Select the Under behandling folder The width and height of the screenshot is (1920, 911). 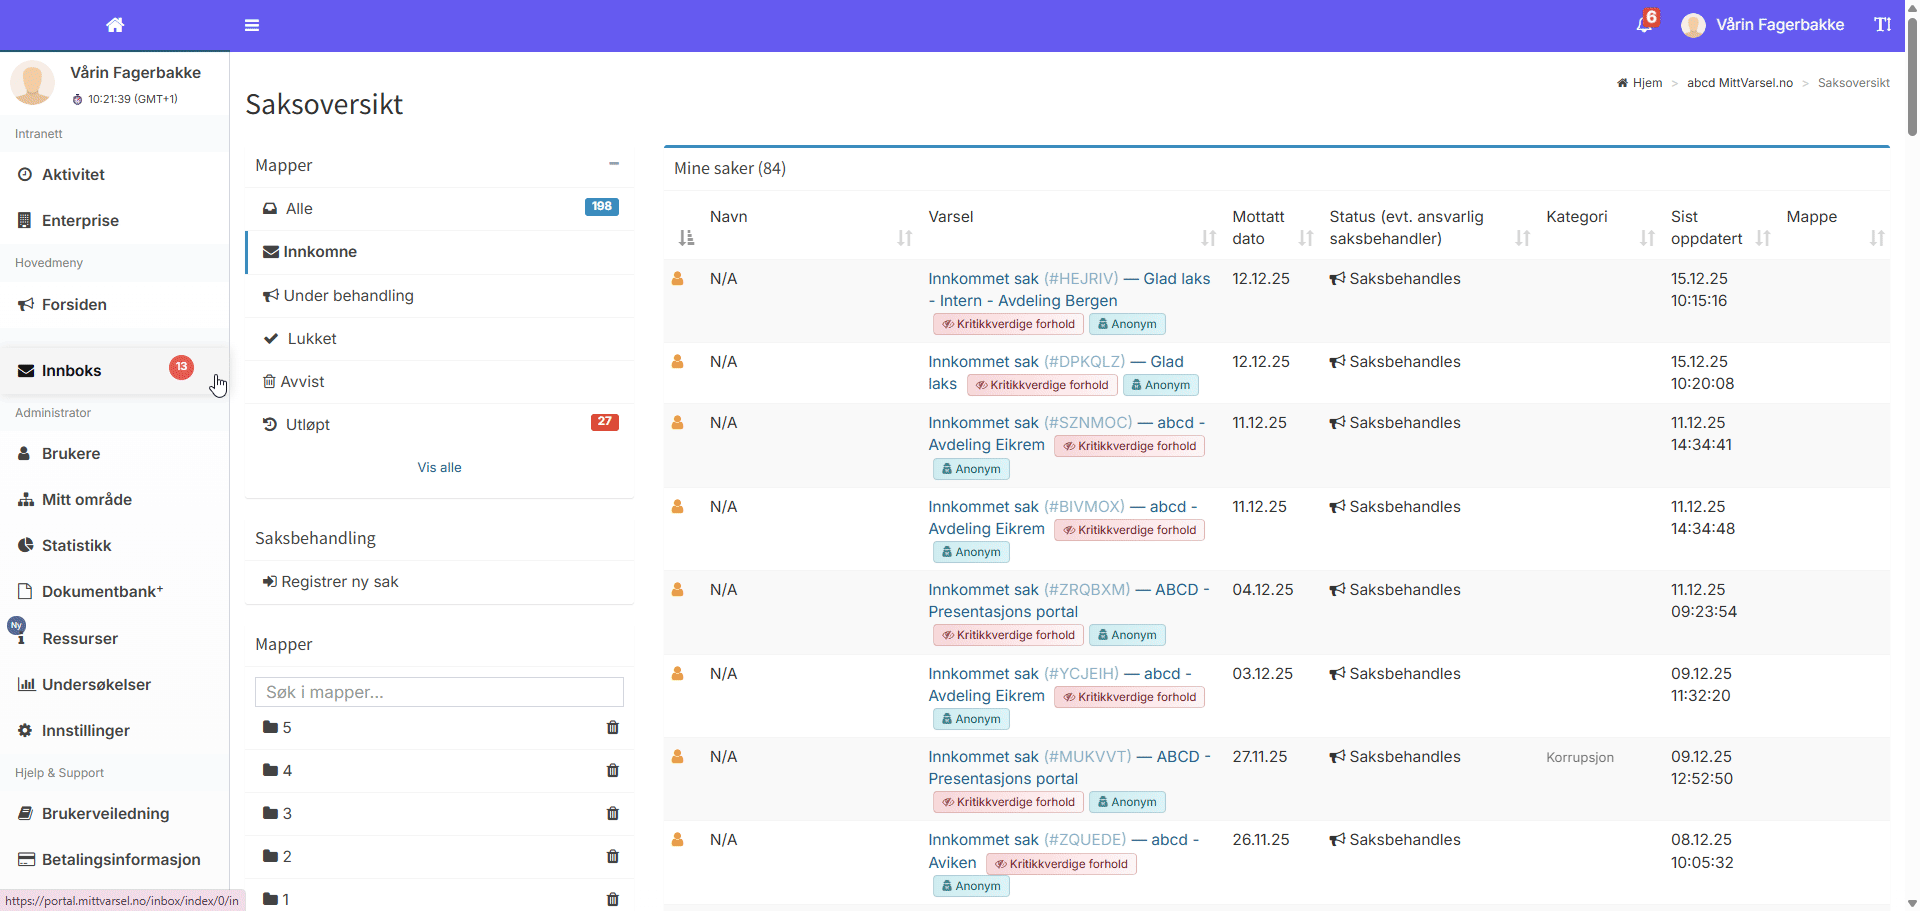coord(348,296)
